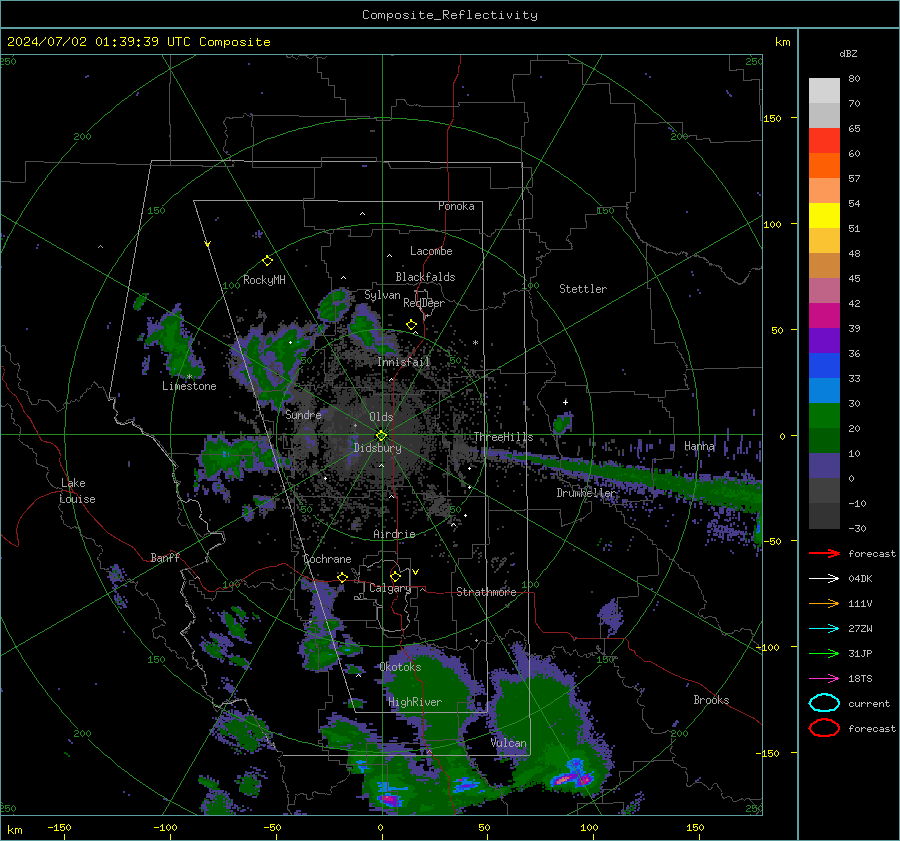
Task: Click the Vulcan town label
Action: tap(509, 743)
